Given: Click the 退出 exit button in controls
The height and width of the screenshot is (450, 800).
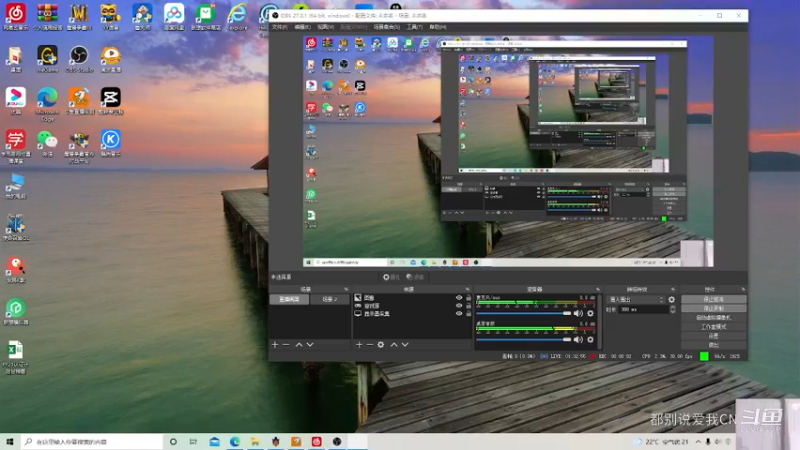Looking at the screenshot, I should coord(714,345).
